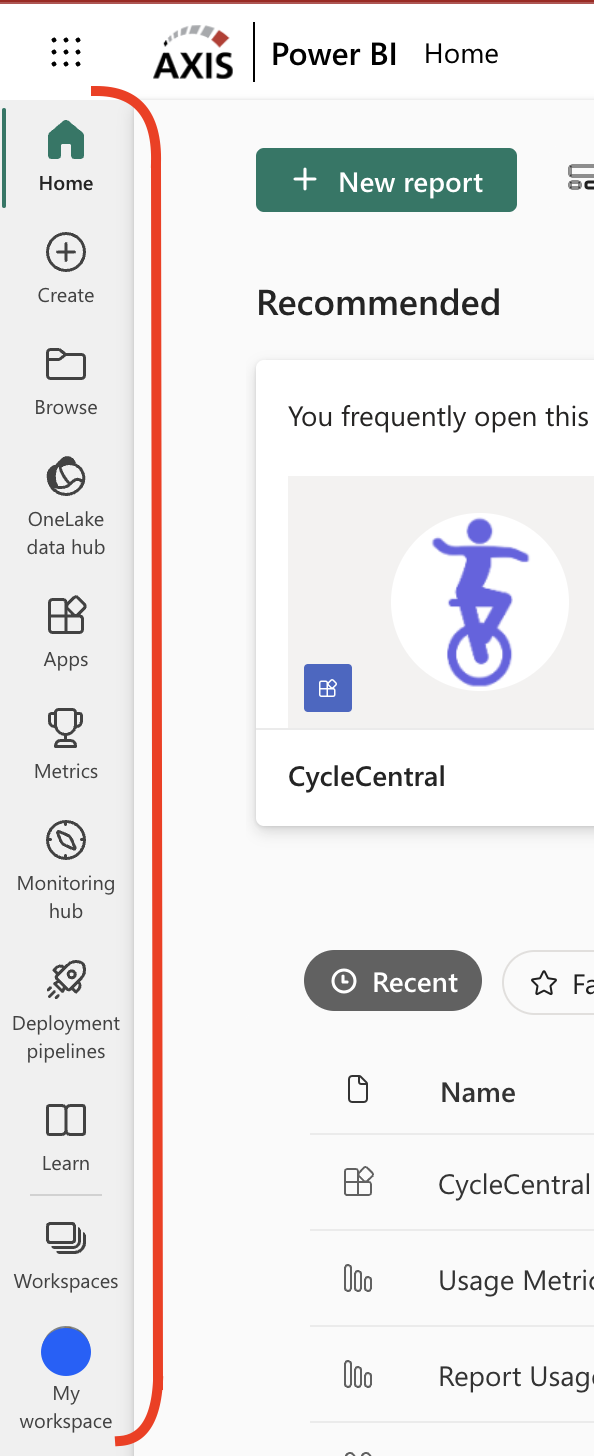Create a new report
Screen dimensions: 594x1456
386,180
